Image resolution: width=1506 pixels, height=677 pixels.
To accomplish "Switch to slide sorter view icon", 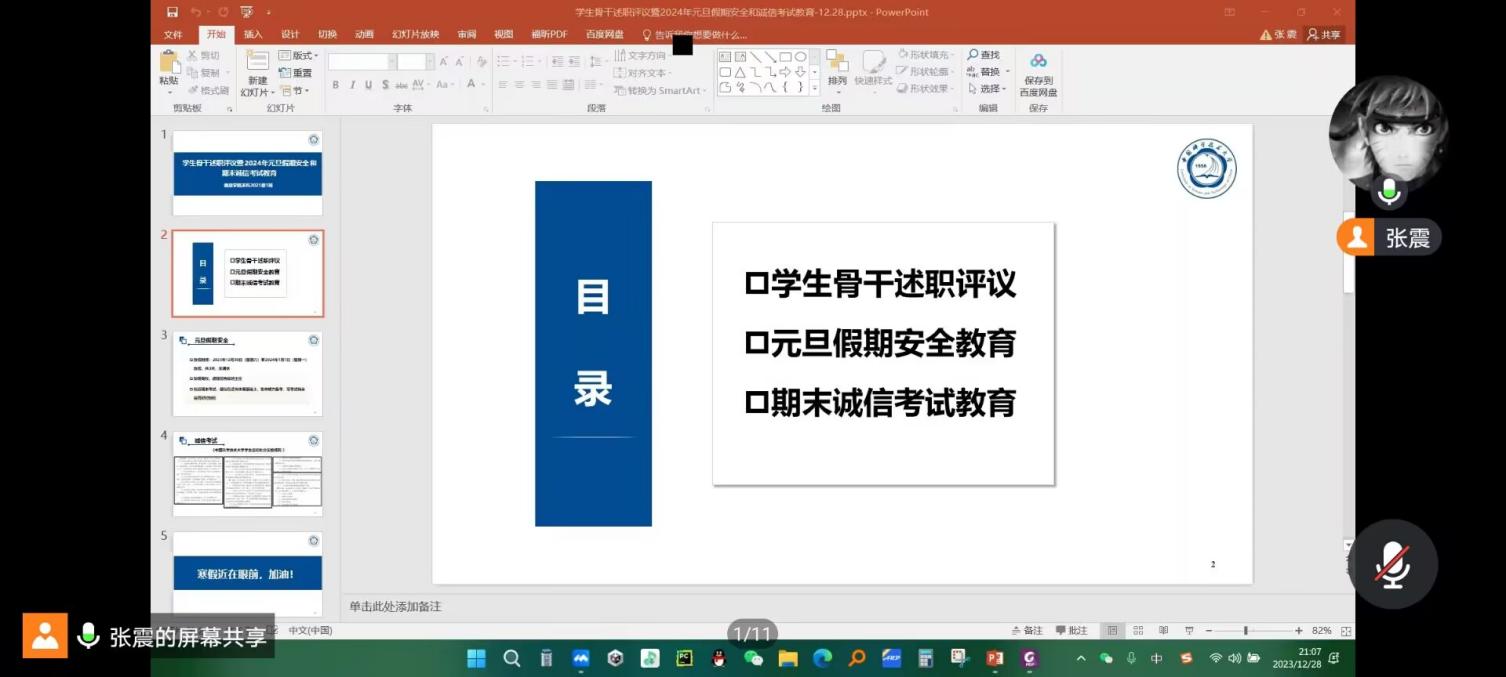I will click(1138, 631).
